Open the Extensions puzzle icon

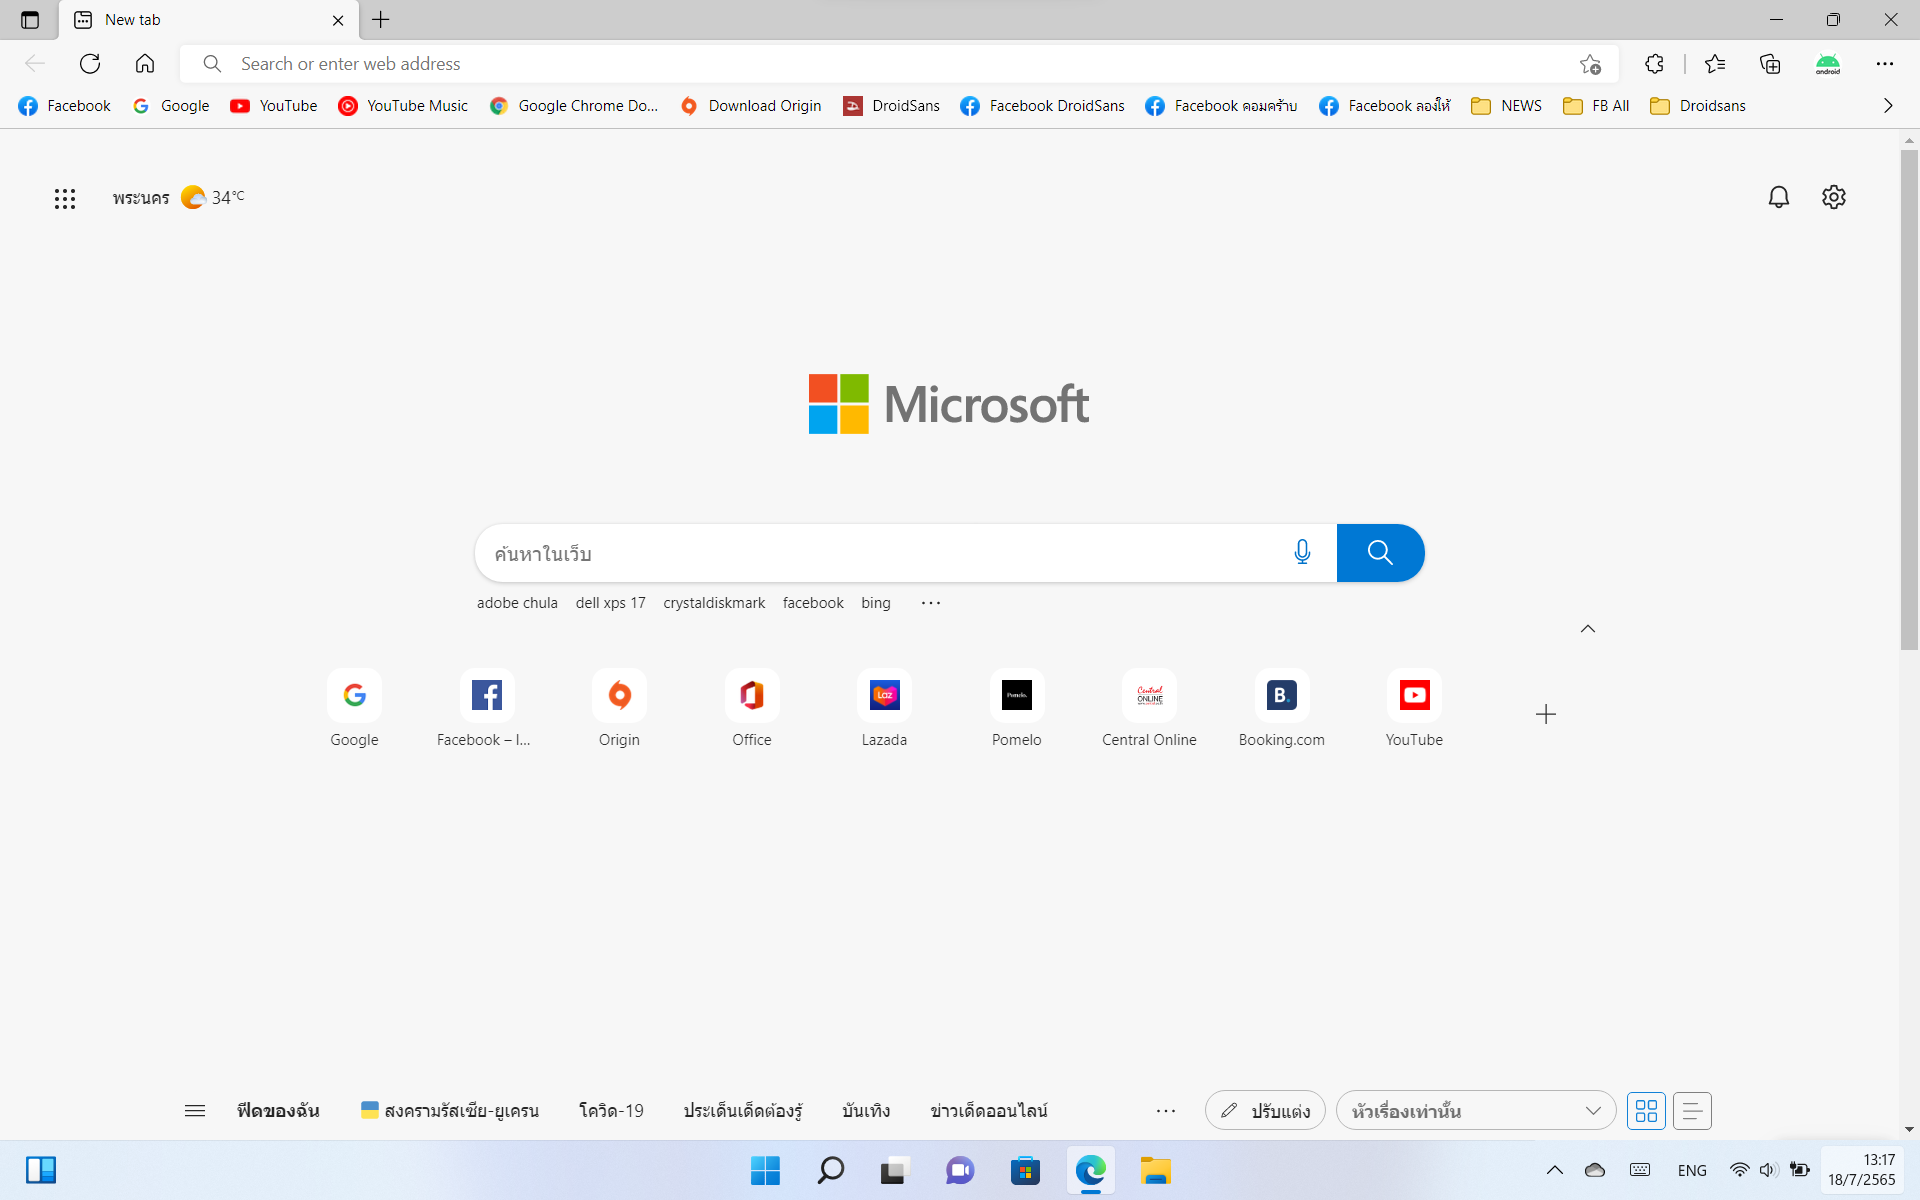click(1654, 64)
